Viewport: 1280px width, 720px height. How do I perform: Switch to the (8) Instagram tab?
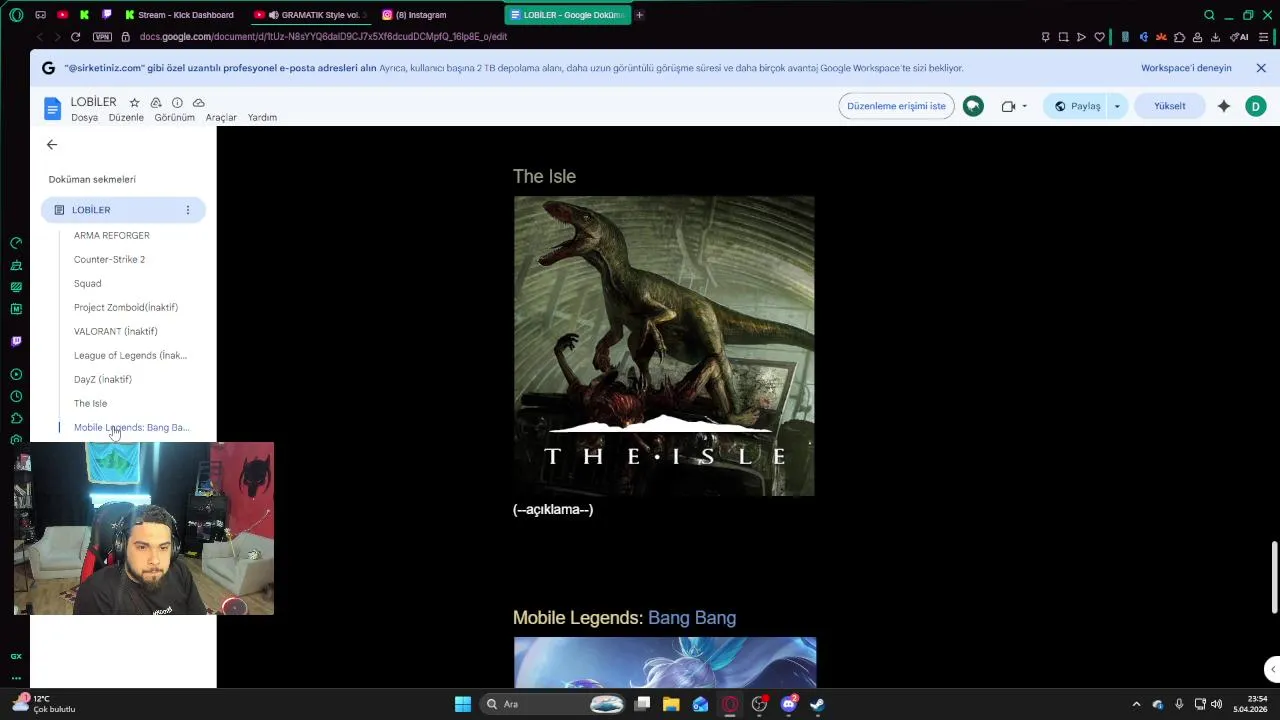click(414, 15)
